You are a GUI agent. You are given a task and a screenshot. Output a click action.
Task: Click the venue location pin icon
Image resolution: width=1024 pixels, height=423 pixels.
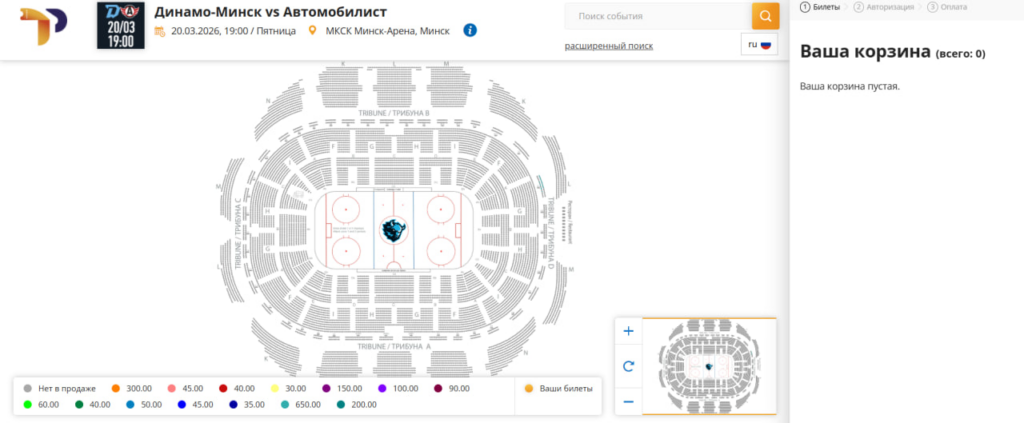[x=313, y=31]
